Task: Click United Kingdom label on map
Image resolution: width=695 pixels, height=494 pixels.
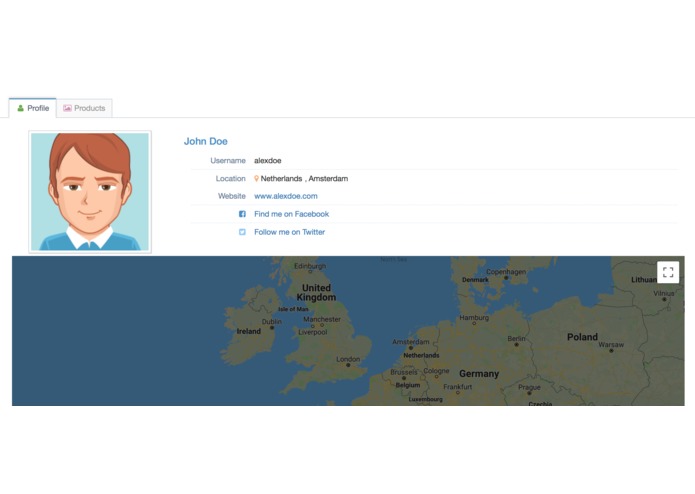Action: point(316,292)
